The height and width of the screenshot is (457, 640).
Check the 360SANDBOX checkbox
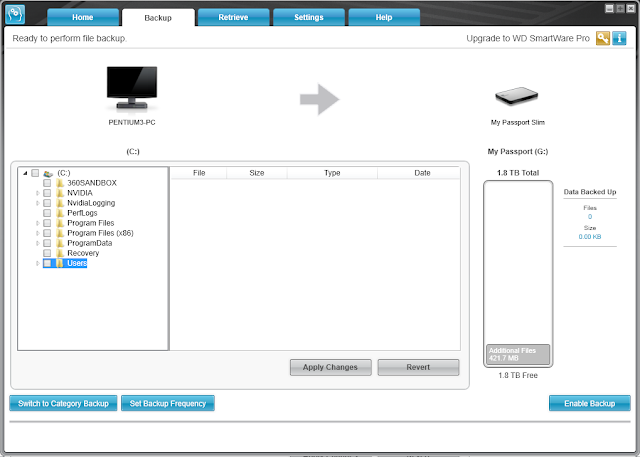tap(47, 183)
